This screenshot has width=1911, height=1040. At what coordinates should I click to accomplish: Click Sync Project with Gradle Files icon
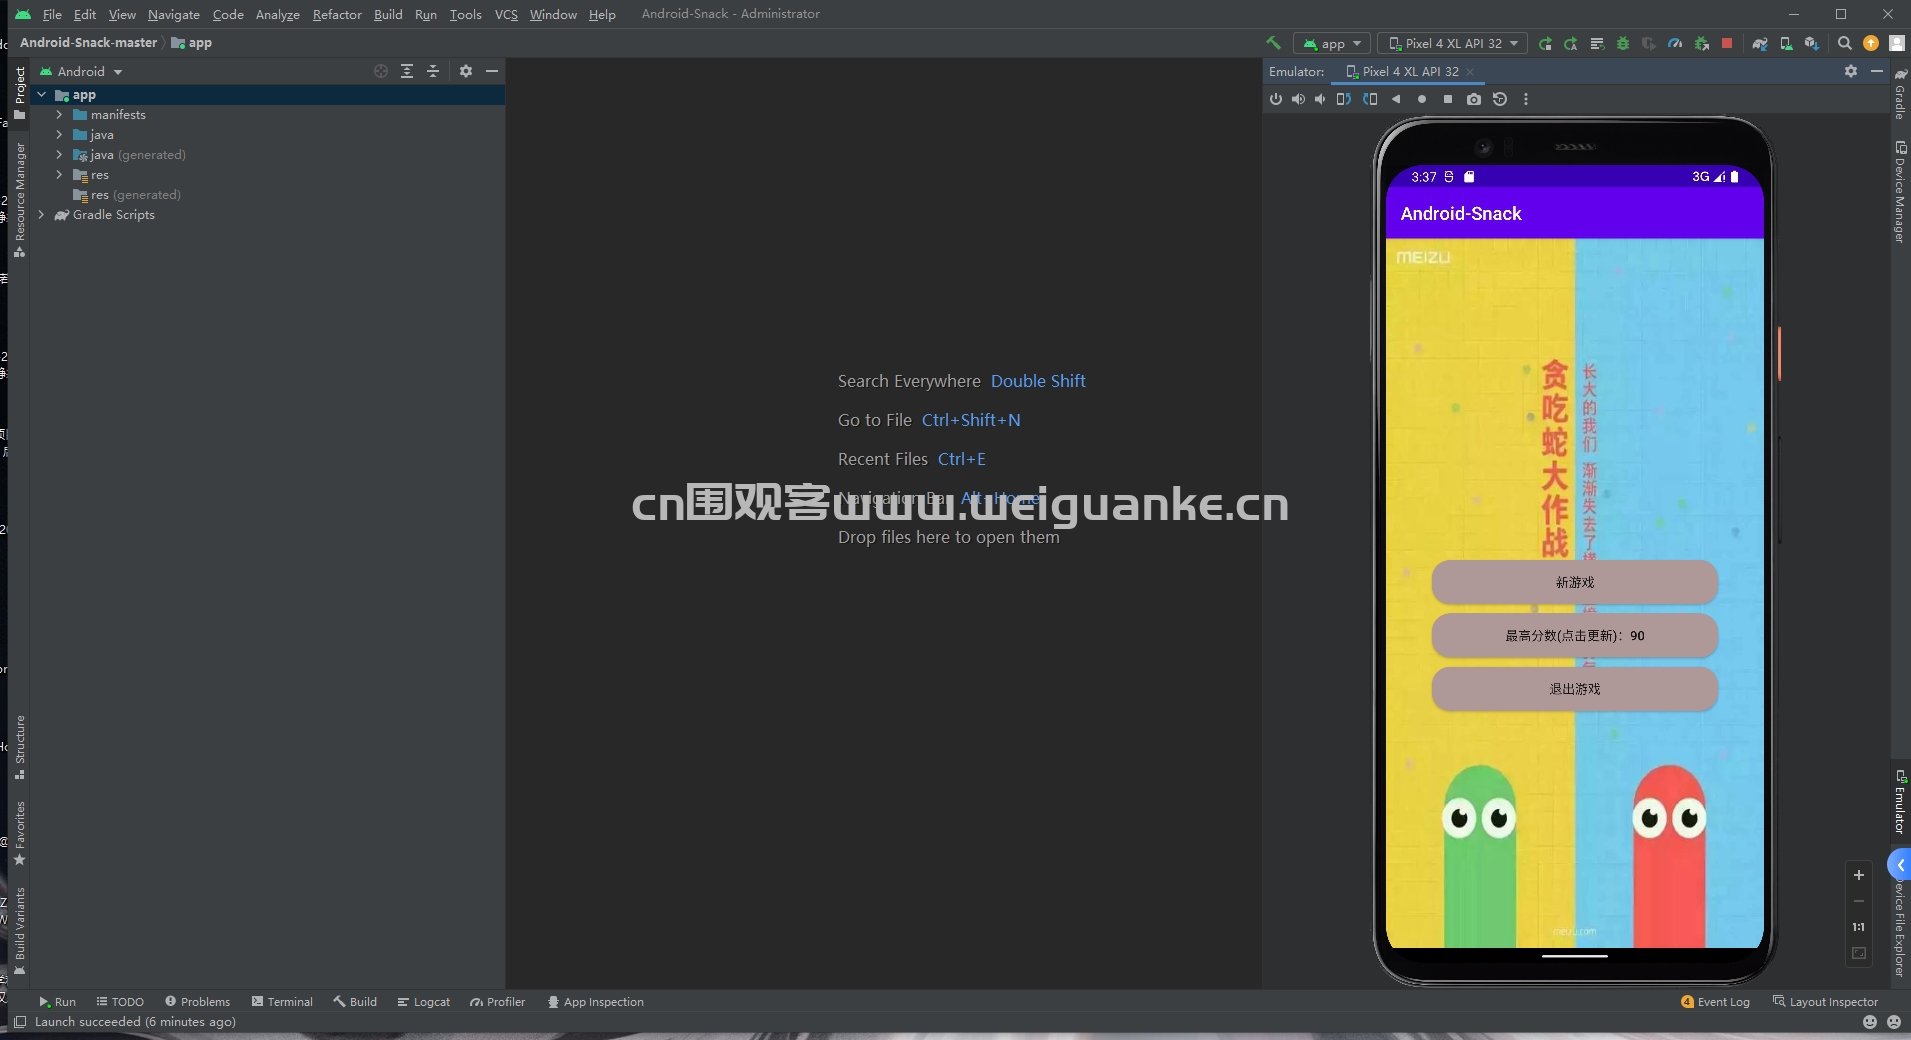(1760, 43)
